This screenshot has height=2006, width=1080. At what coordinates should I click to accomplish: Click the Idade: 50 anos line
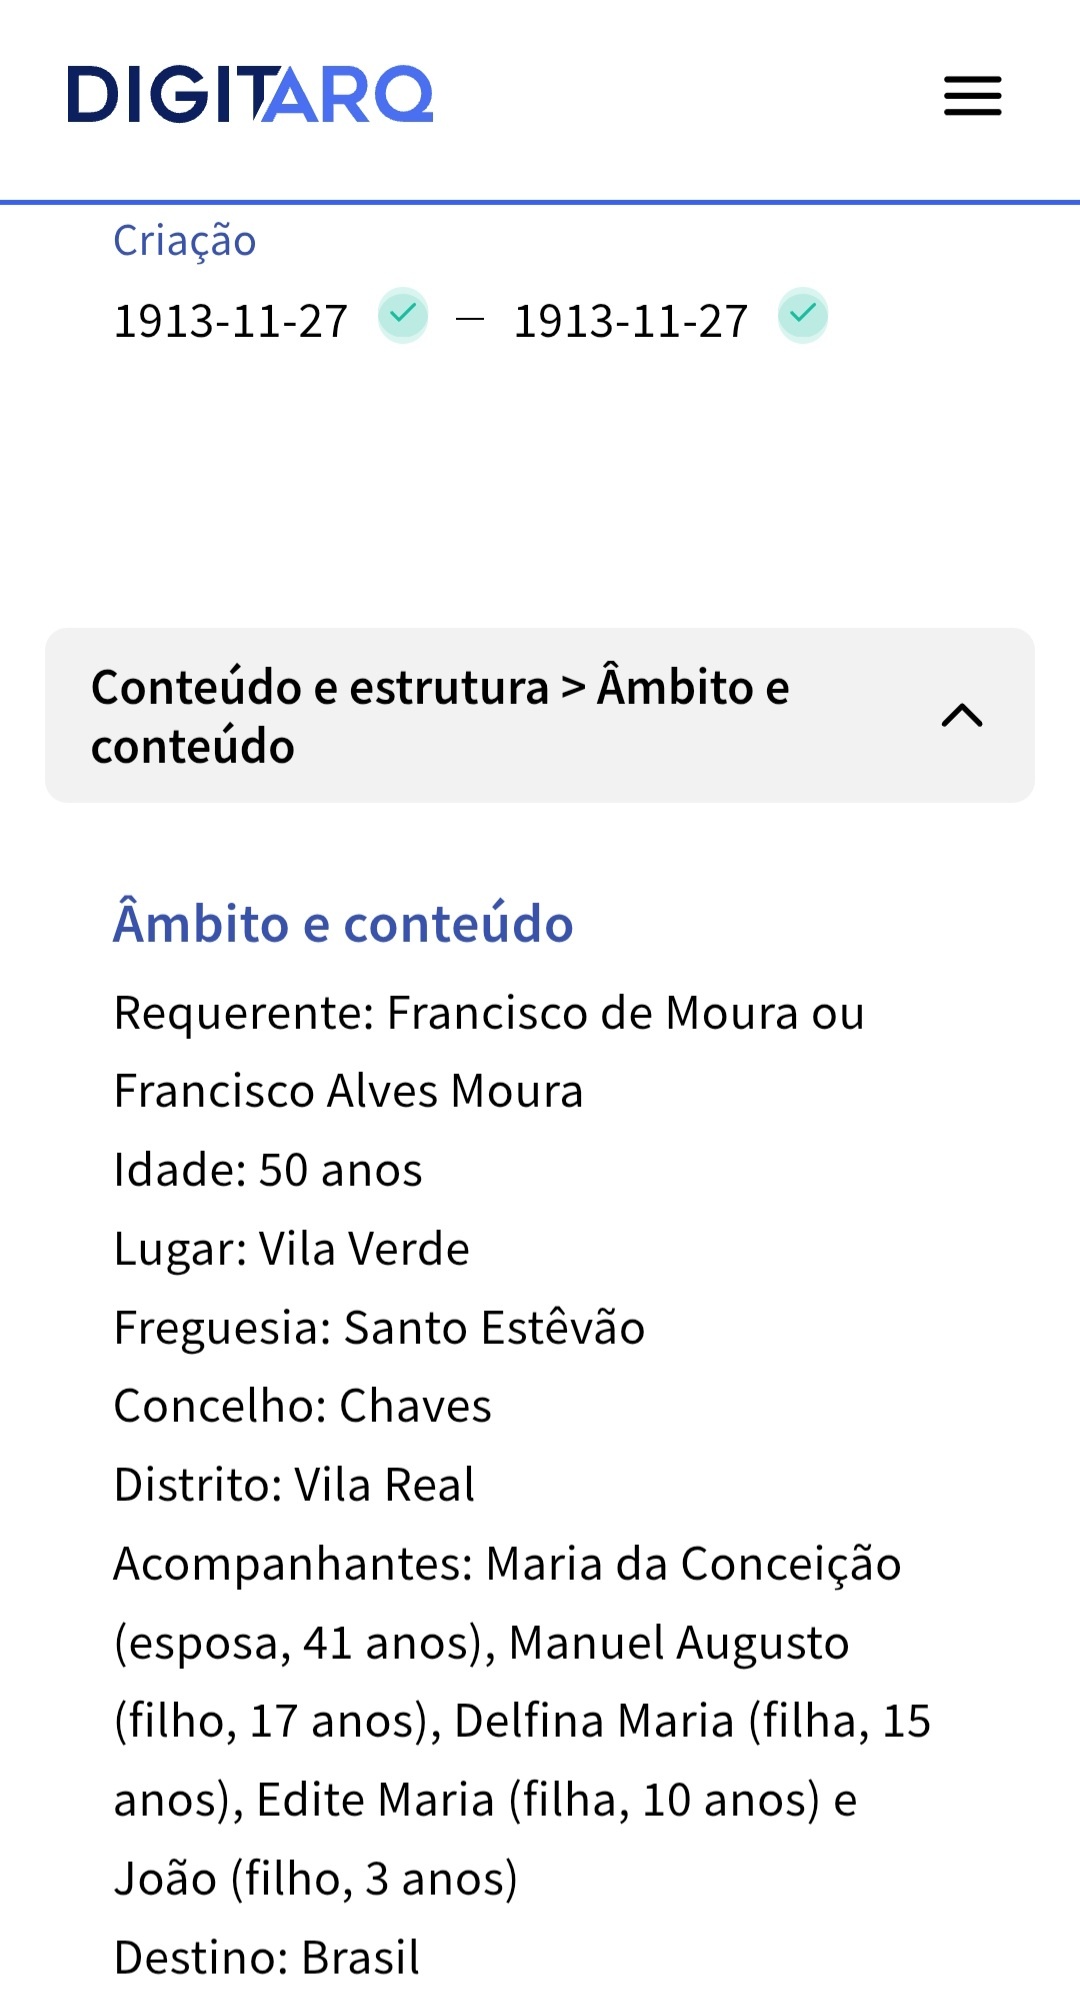(x=268, y=1170)
